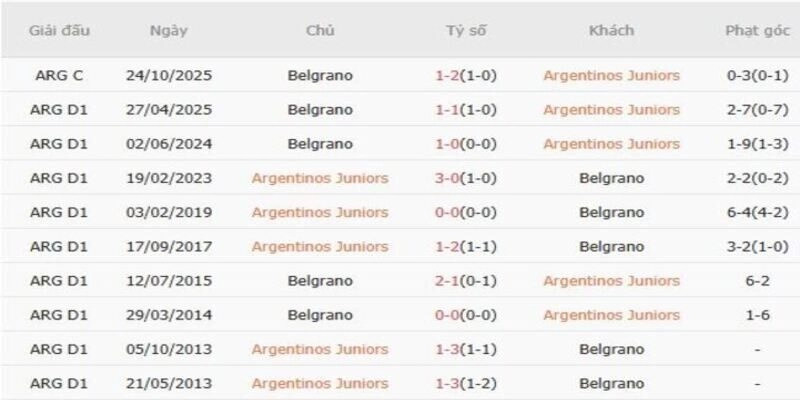Click the 1-3(1-1) score on 05/10/2013
The width and height of the screenshot is (800, 400).
[x=466, y=349]
